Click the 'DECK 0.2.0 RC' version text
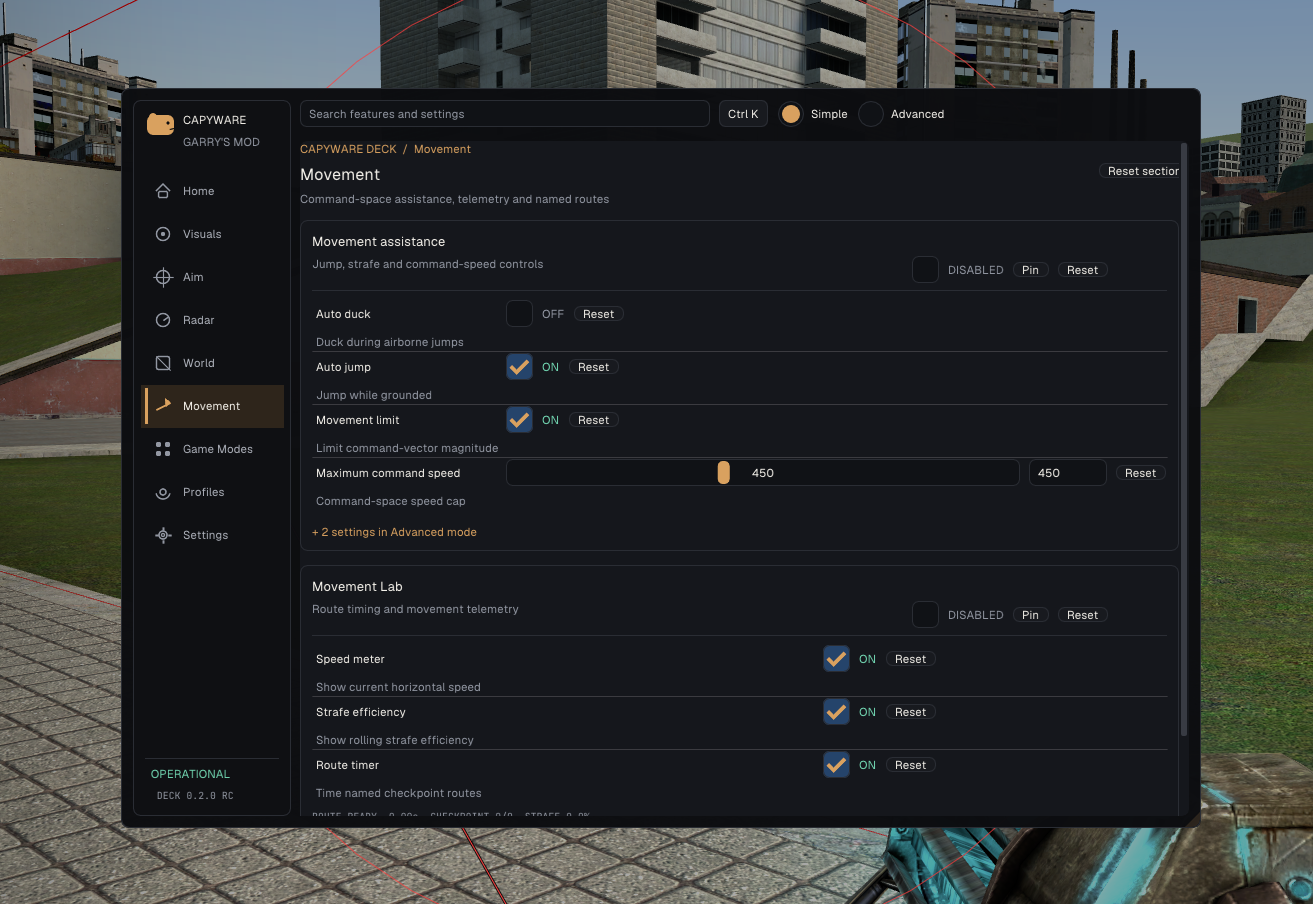 [x=195, y=796]
